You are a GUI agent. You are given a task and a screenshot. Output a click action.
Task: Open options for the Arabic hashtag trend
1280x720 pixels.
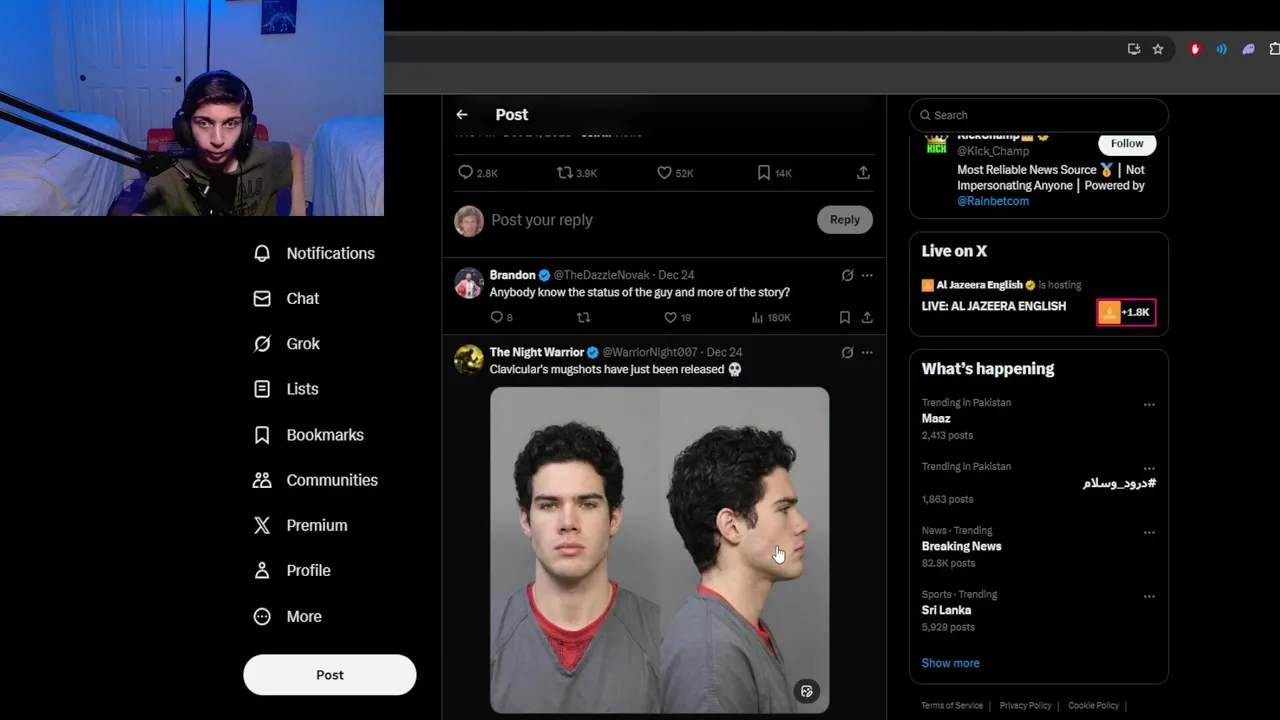(x=1149, y=469)
